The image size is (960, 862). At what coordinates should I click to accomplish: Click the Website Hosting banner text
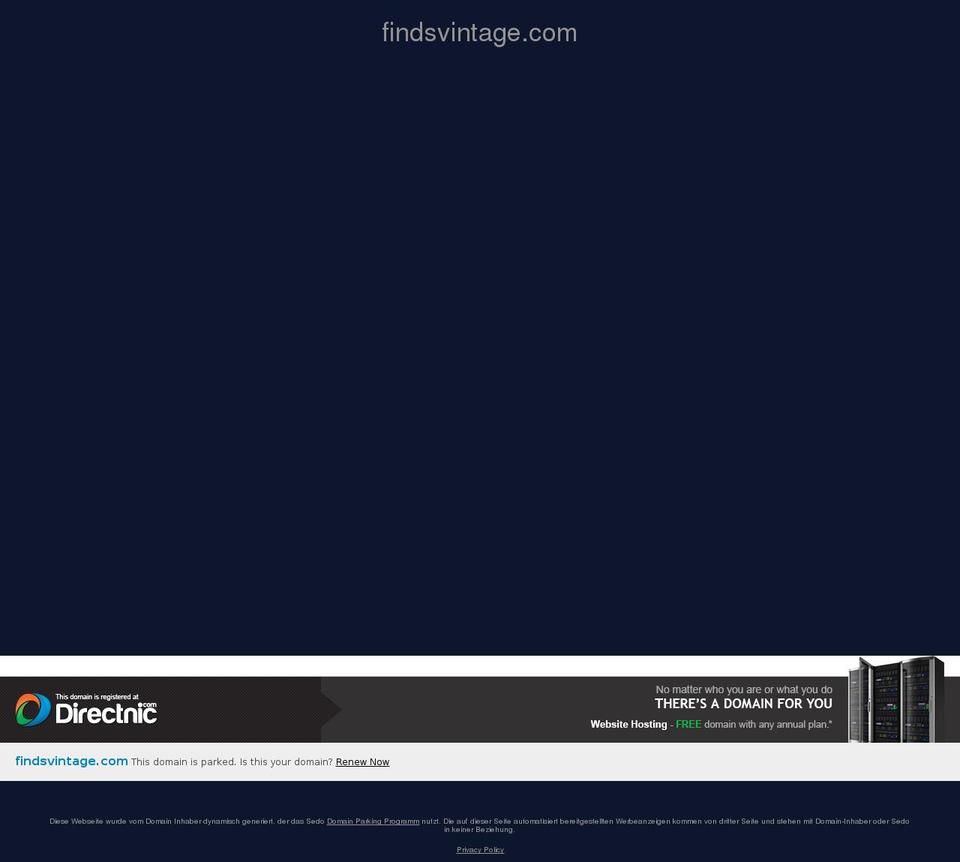point(711,724)
